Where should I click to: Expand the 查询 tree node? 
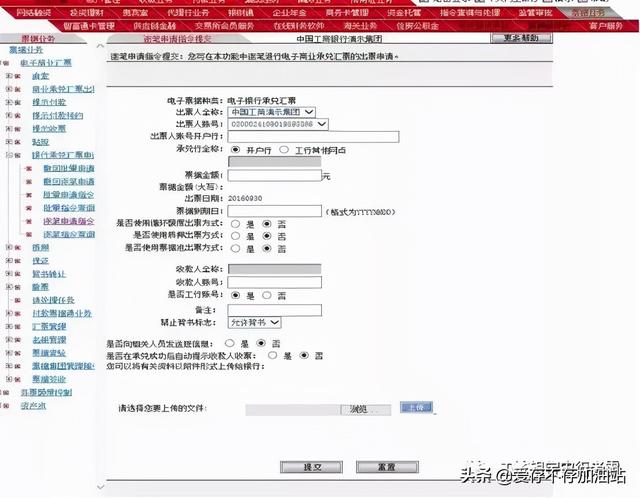pos(9,76)
